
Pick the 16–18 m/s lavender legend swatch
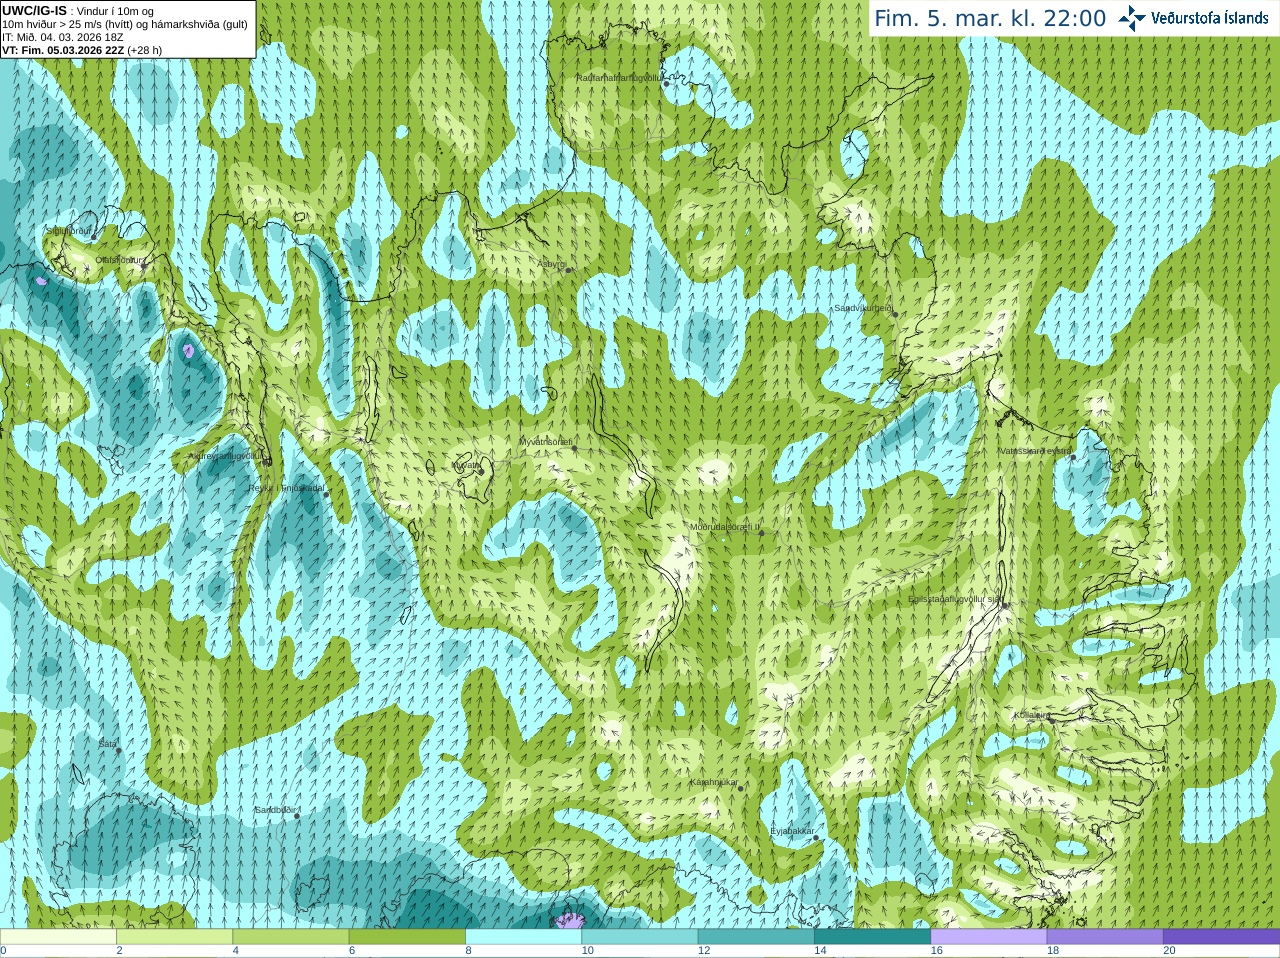pos(989,937)
